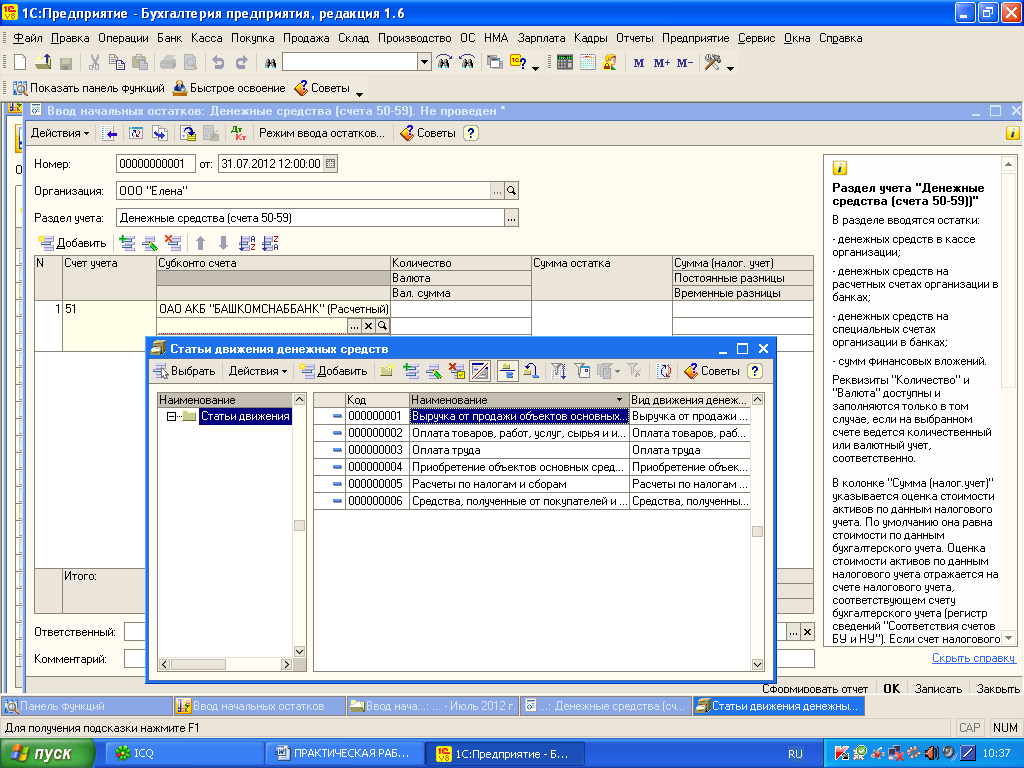Open the Операции menu

click(x=123, y=38)
